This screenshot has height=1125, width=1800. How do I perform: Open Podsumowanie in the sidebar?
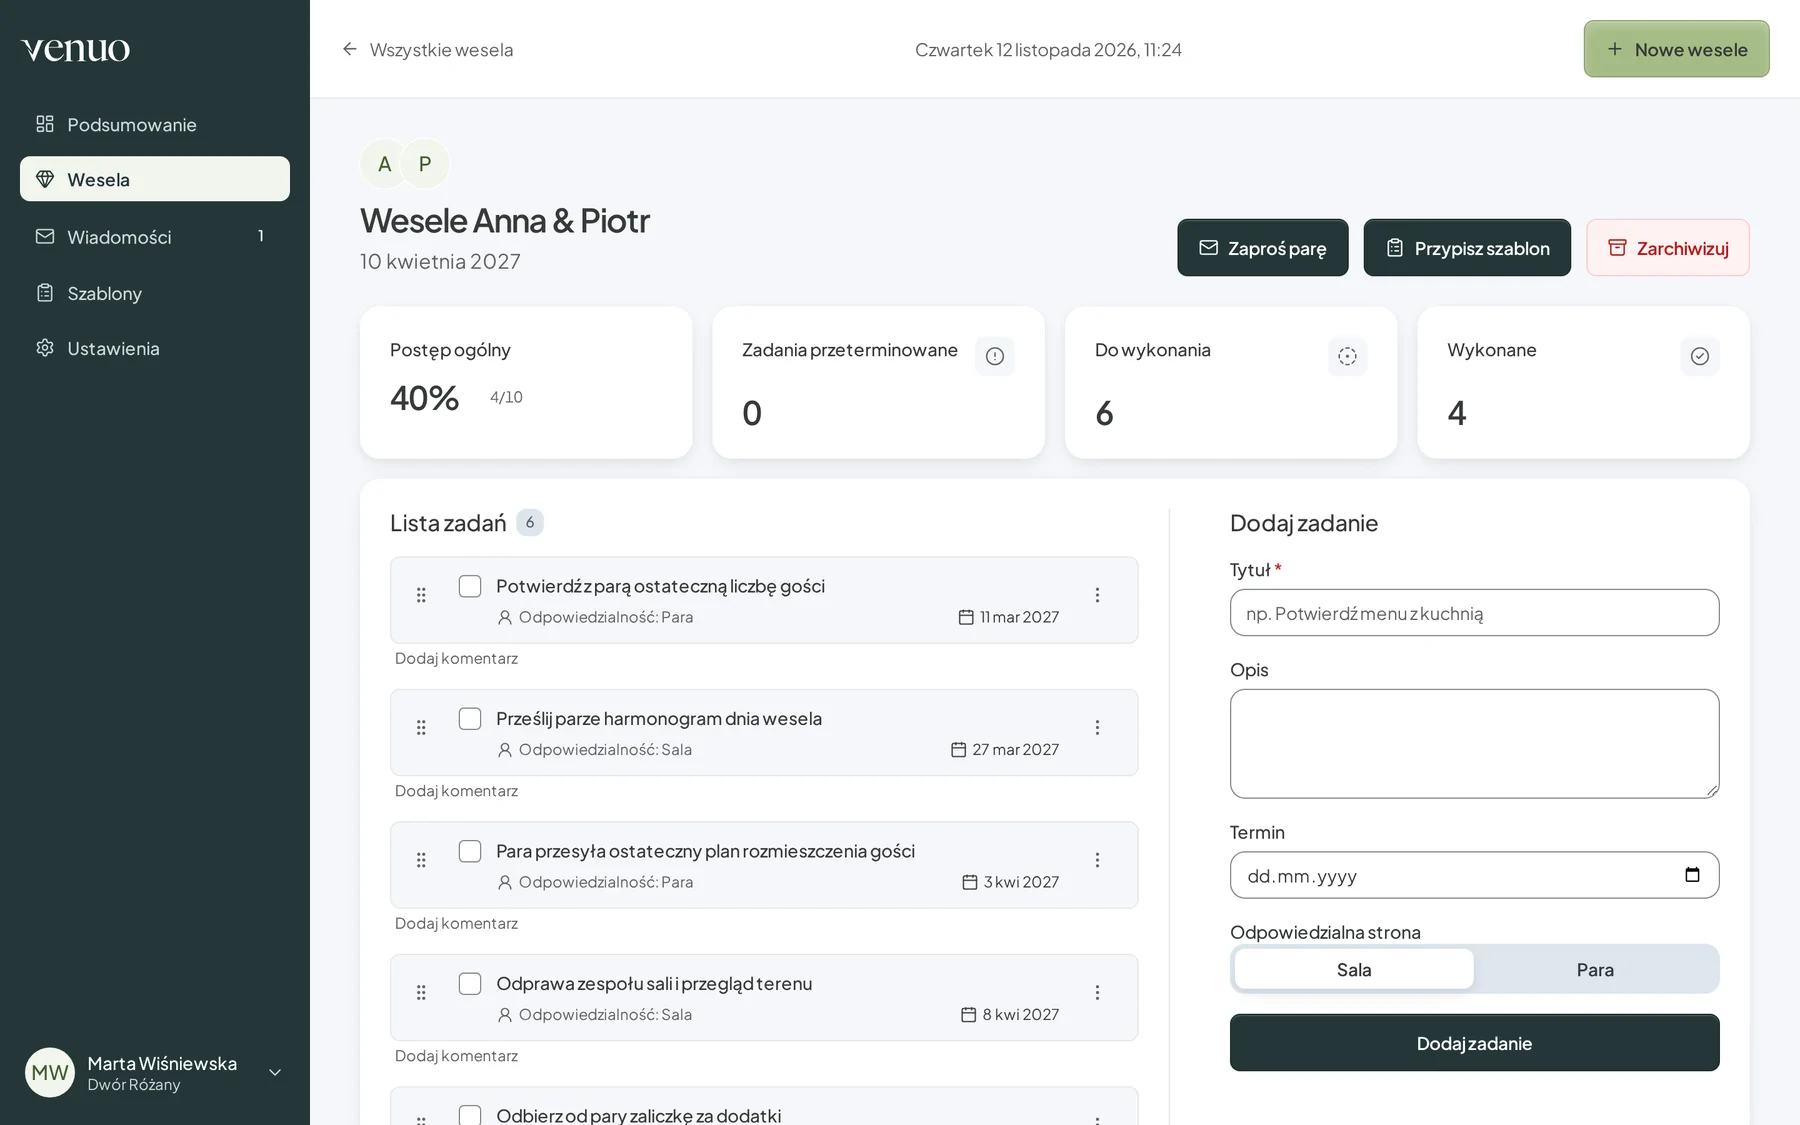click(155, 124)
